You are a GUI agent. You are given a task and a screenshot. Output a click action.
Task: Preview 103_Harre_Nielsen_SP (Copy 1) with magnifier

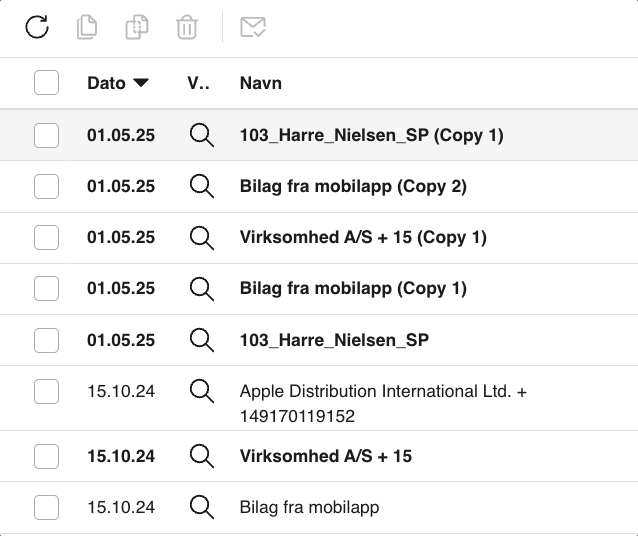pos(202,135)
